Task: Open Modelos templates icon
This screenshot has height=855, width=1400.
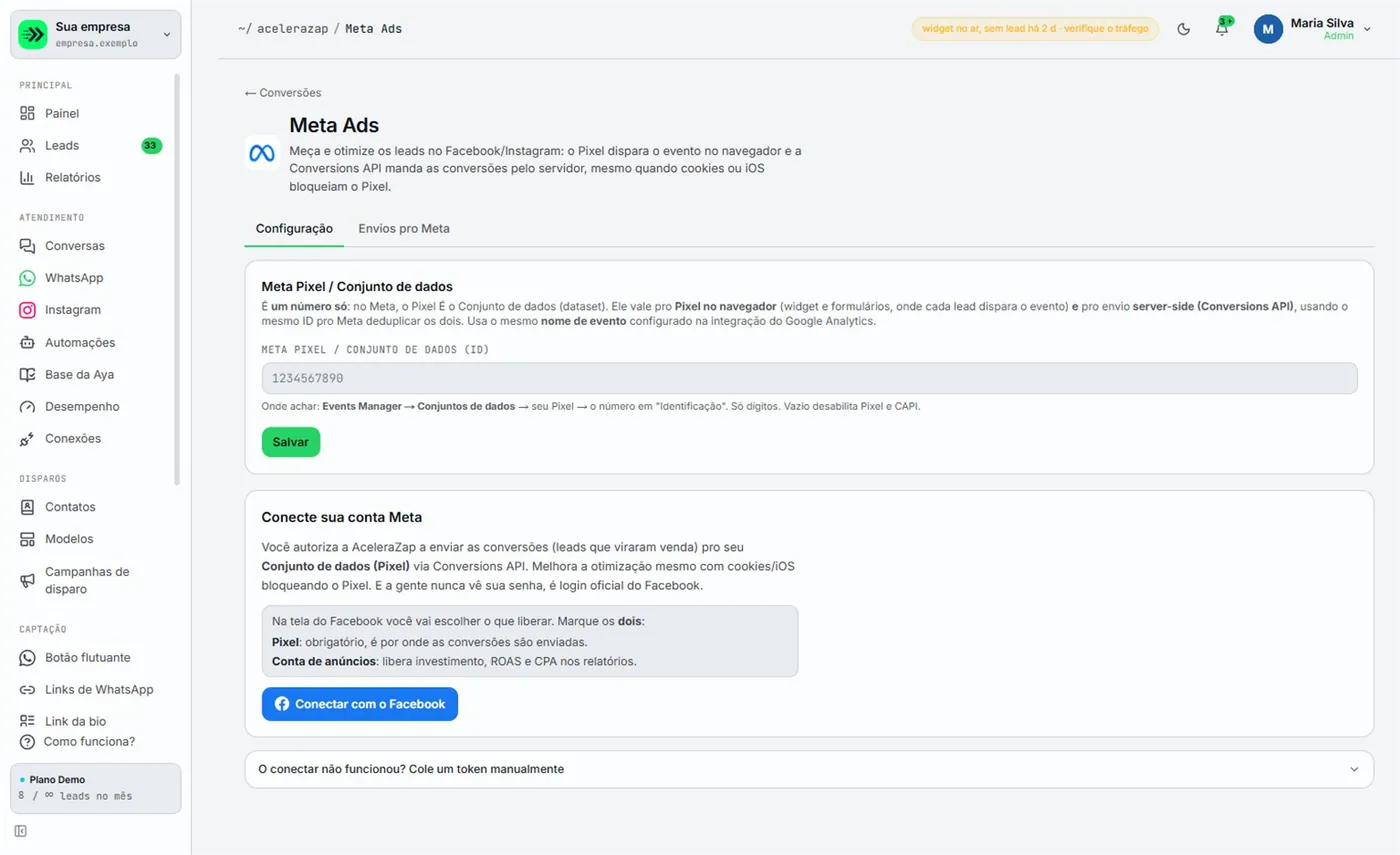Action: point(27,539)
